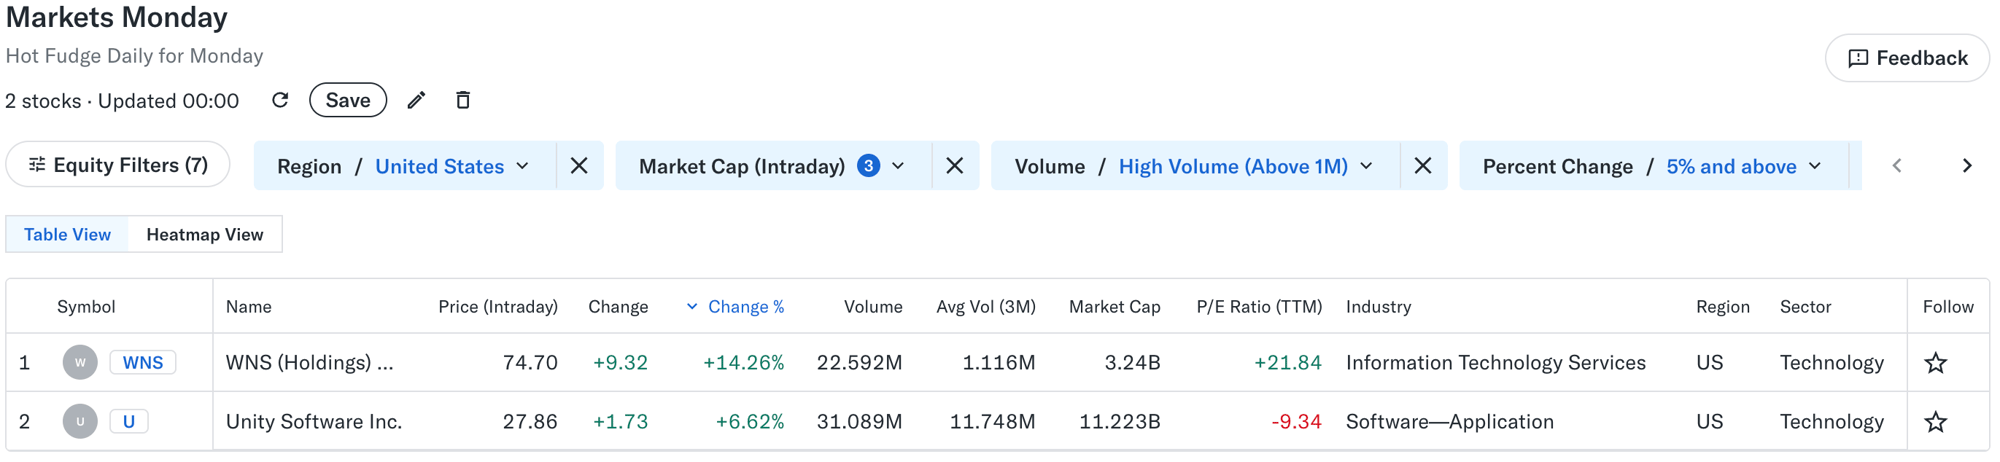Open the U ticker link
This screenshot has height=462, width=2000.
click(x=129, y=421)
